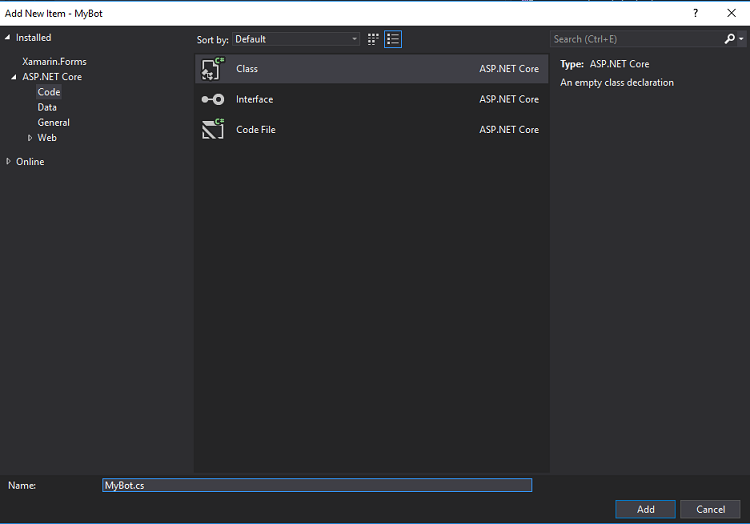This screenshot has height=524, width=750.
Task: Switch to medium icons list view
Action: pos(393,39)
